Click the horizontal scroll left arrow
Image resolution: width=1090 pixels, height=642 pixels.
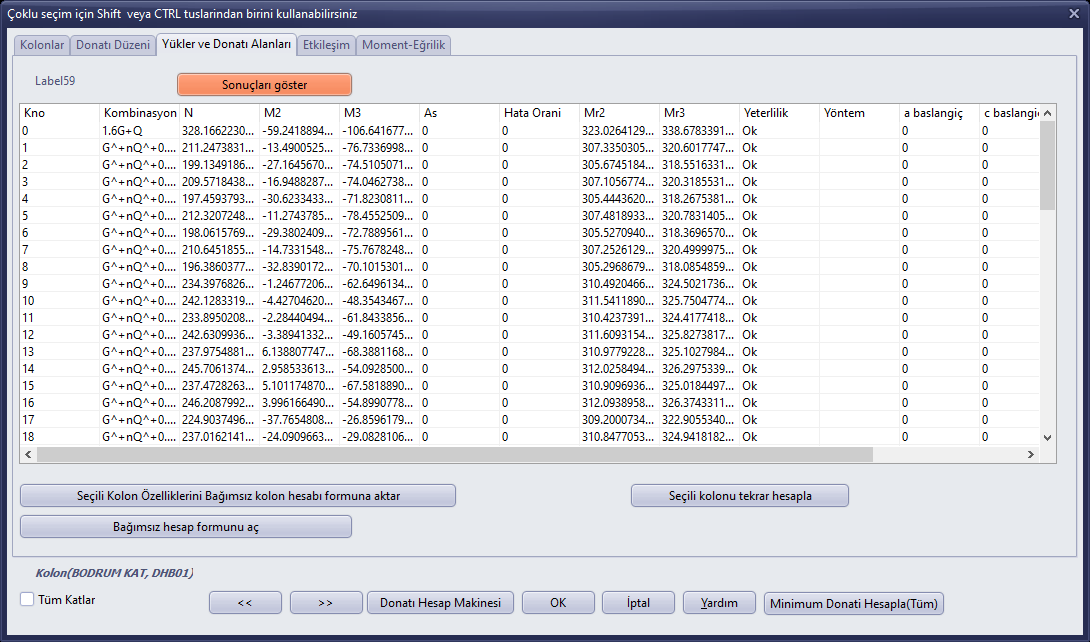coord(29,454)
